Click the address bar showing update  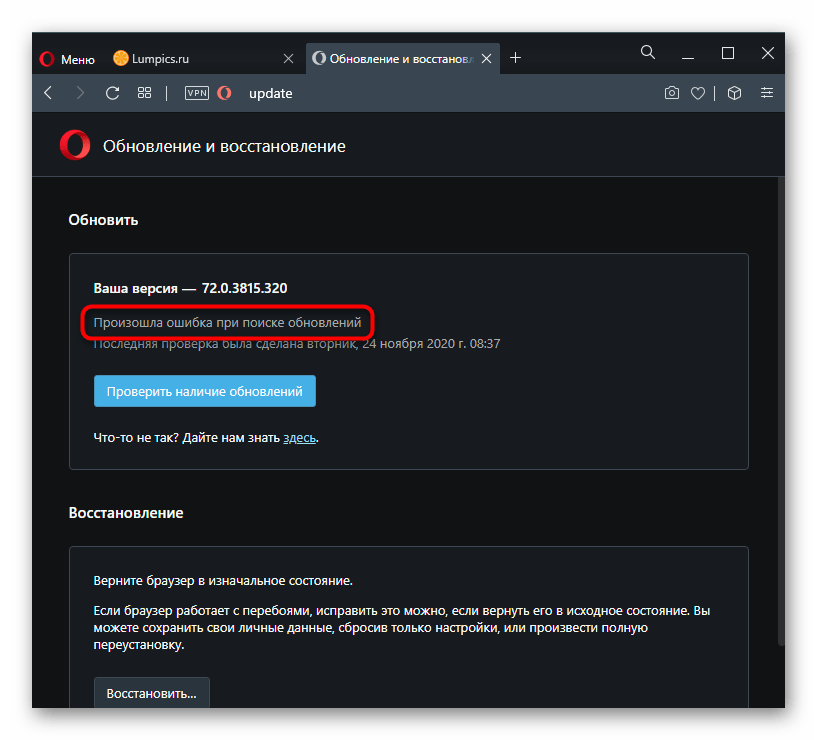coord(400,93)
